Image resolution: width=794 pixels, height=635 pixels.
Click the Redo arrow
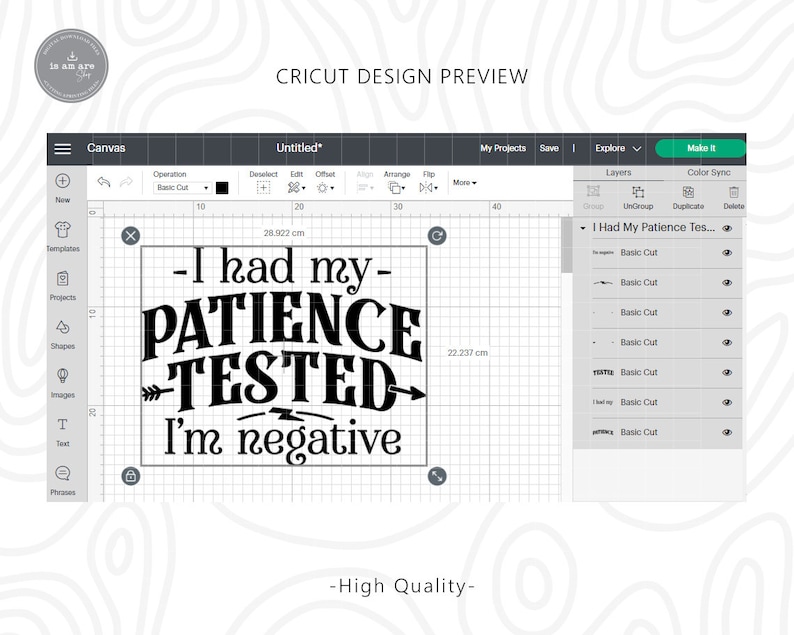pyautogui.click(x=126, y=182)
